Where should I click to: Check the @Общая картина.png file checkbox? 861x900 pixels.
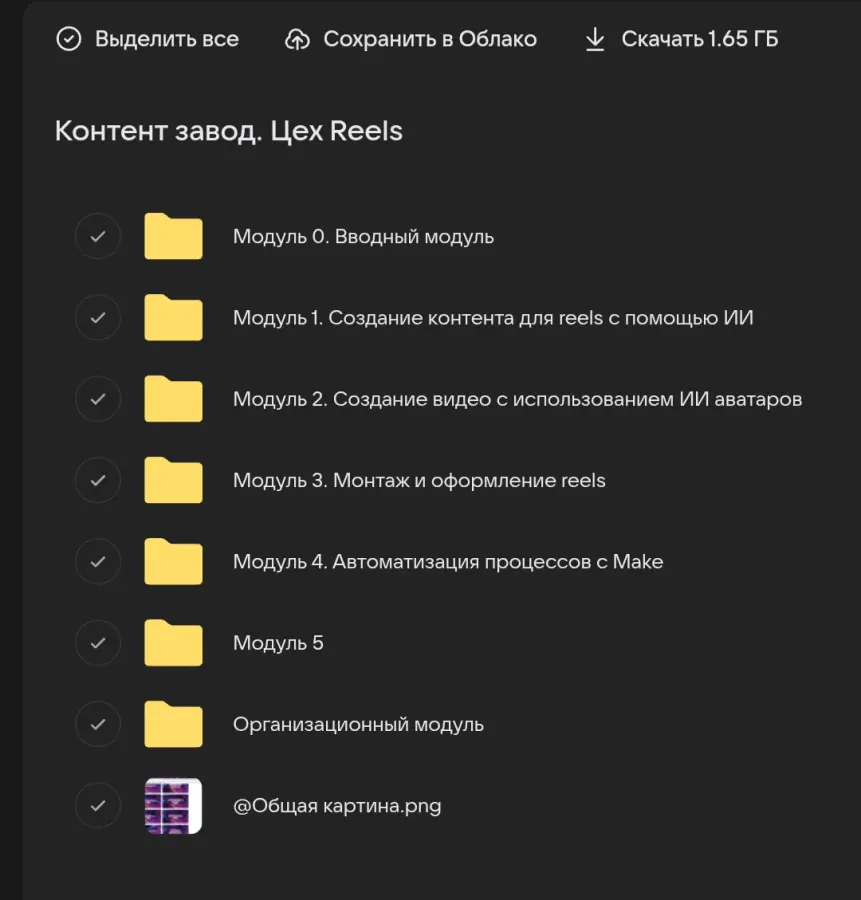[98, 805]
